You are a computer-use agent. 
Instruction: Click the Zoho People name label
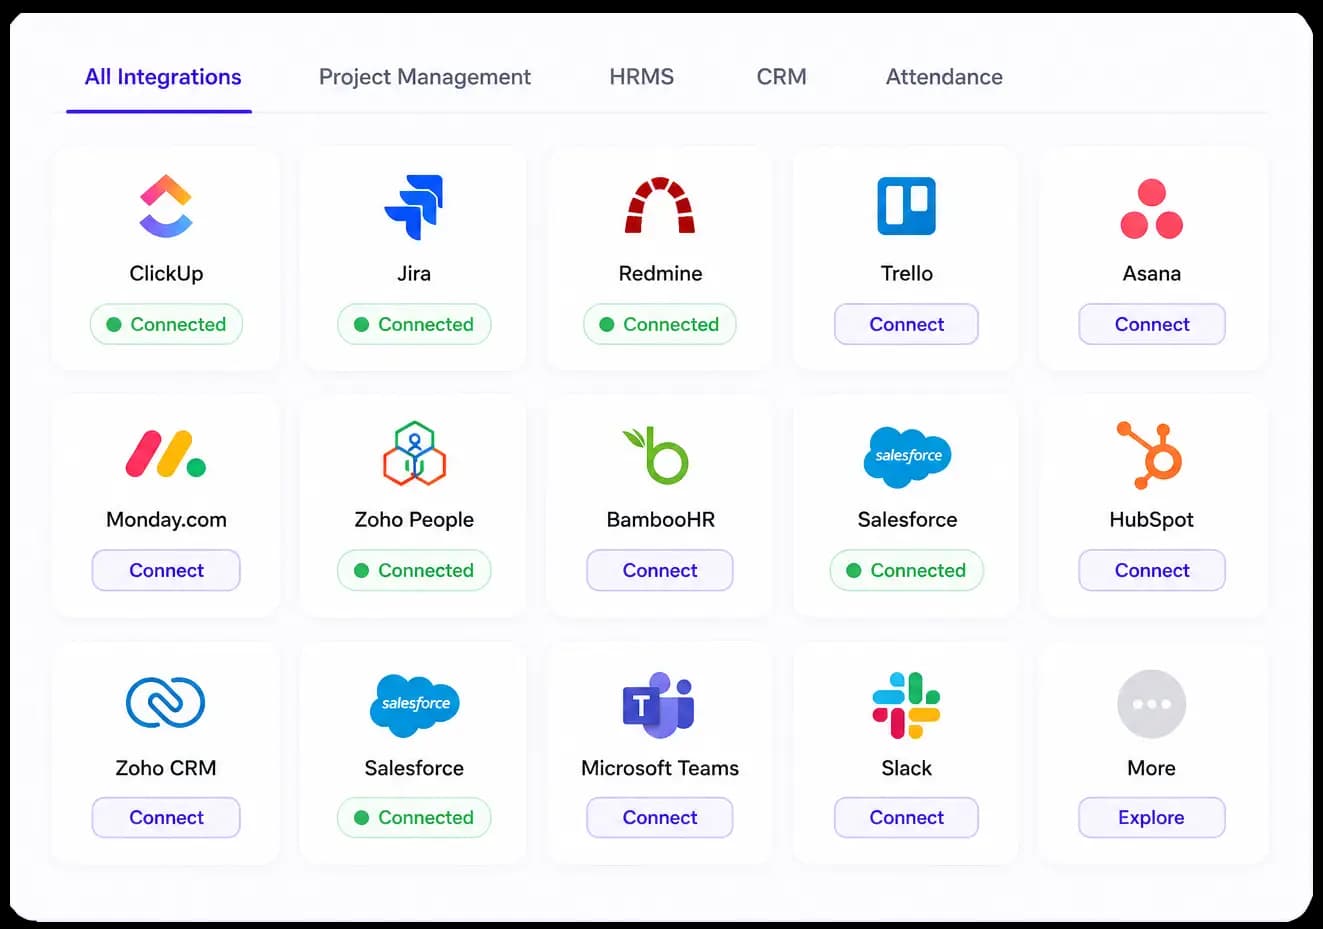[414, 519]
